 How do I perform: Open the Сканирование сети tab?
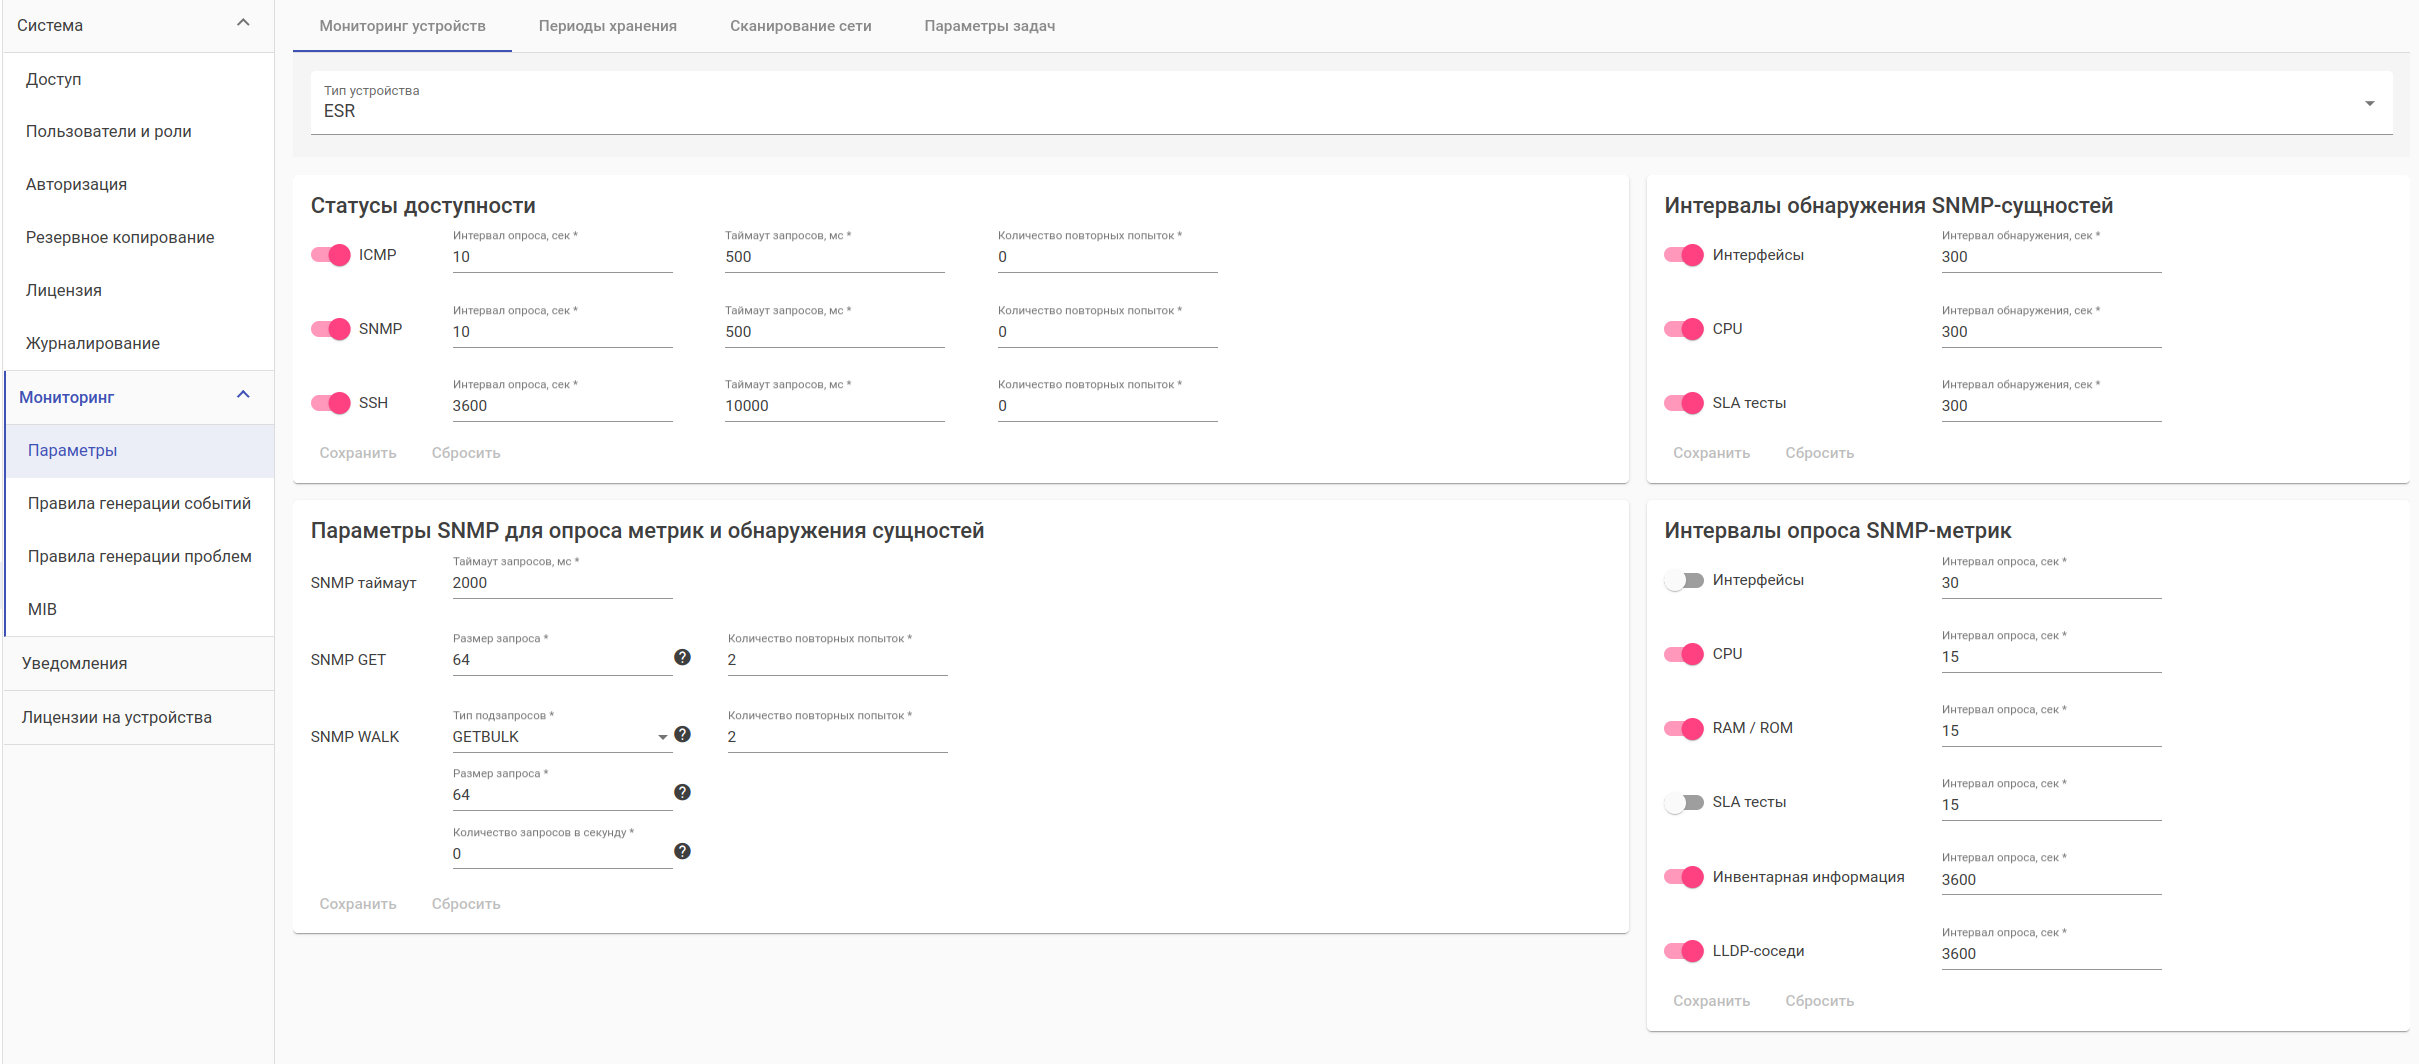pos(800,26)
